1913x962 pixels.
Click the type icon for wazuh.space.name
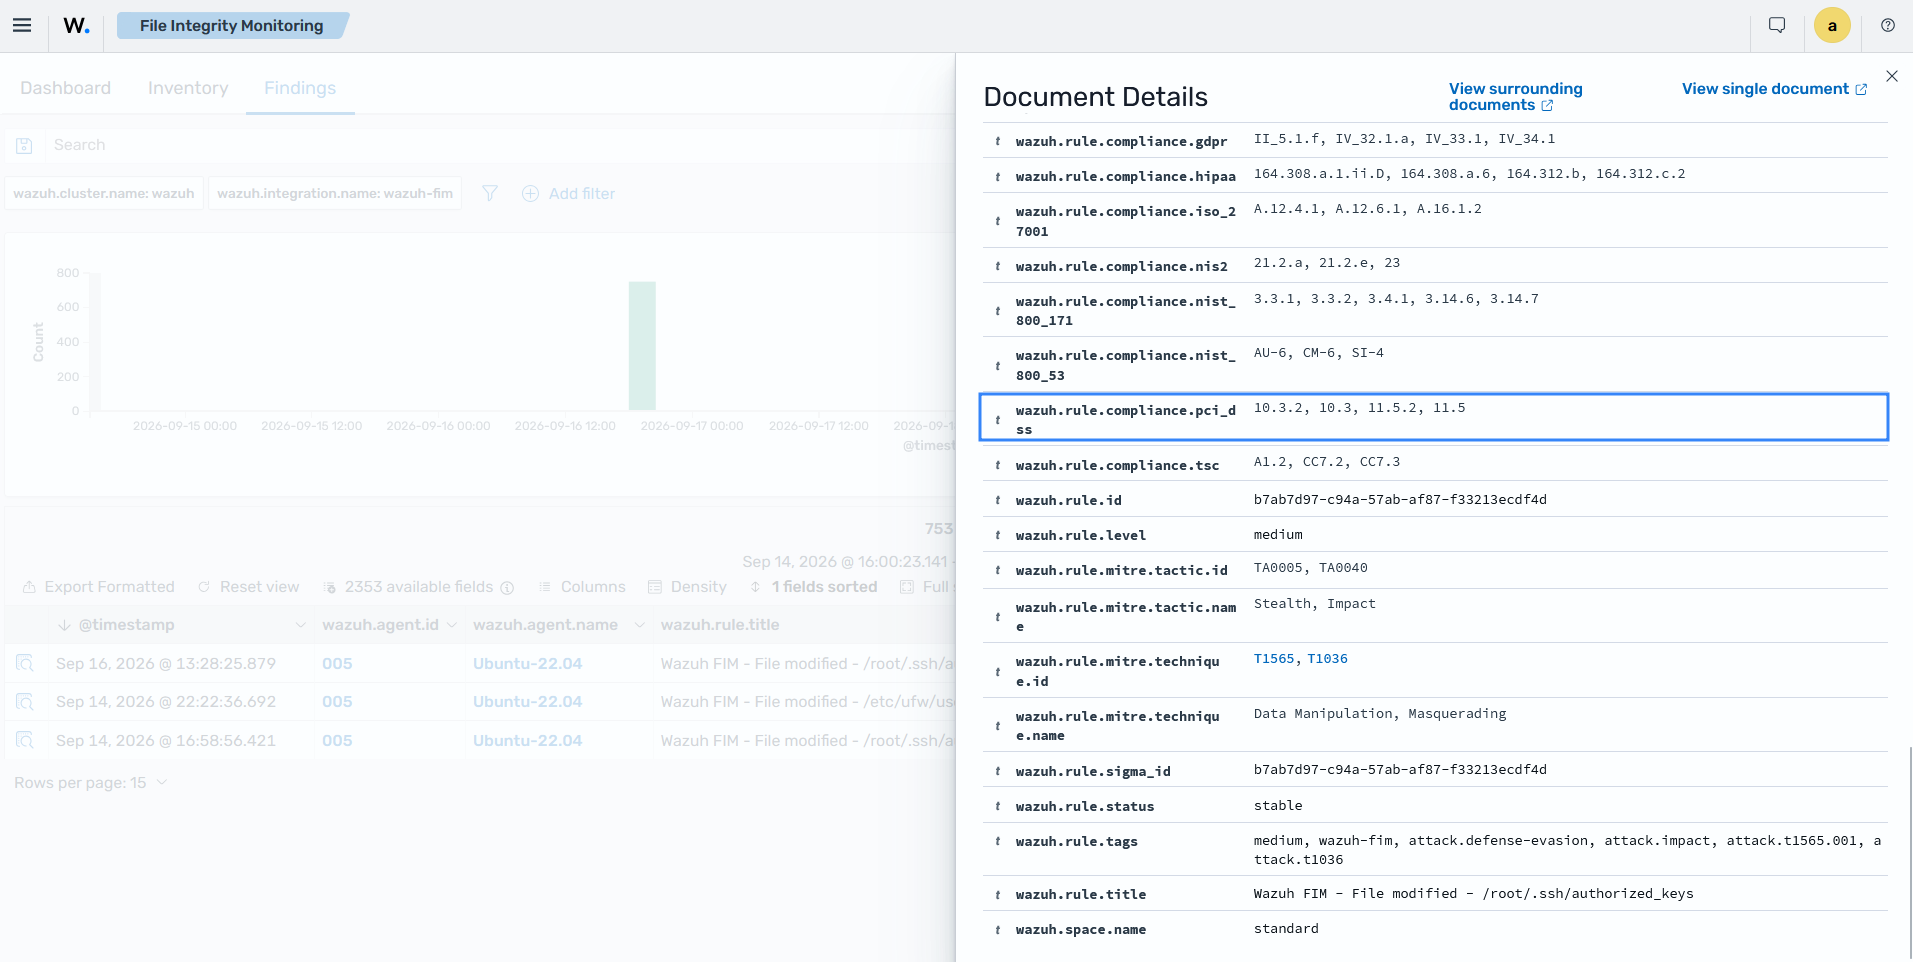998,929
